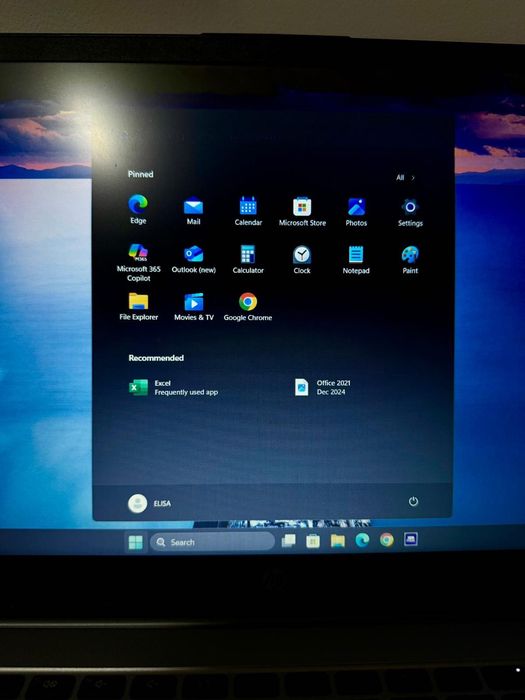Open Microsoft Store in pinned apps
This screenshot has width=525, height=700.
point(302,211)
